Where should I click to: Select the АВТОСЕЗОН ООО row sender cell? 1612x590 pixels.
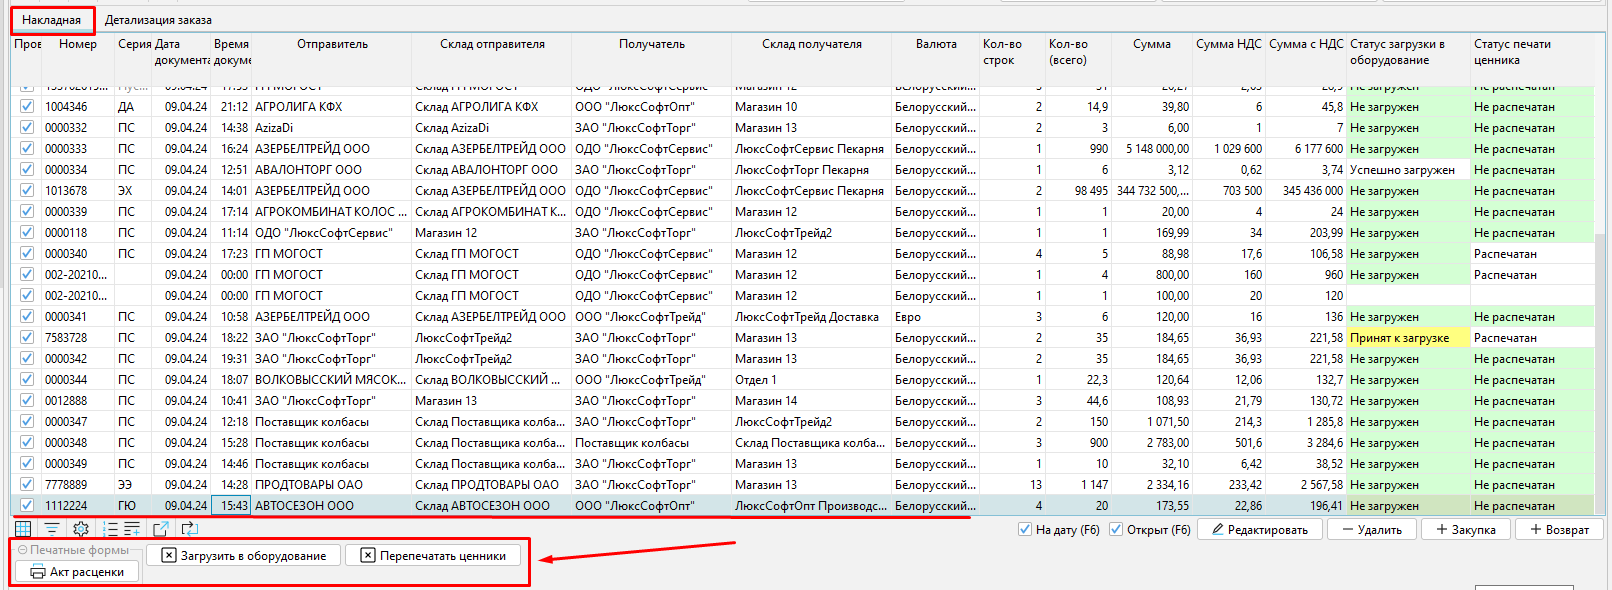pos(330,506)
